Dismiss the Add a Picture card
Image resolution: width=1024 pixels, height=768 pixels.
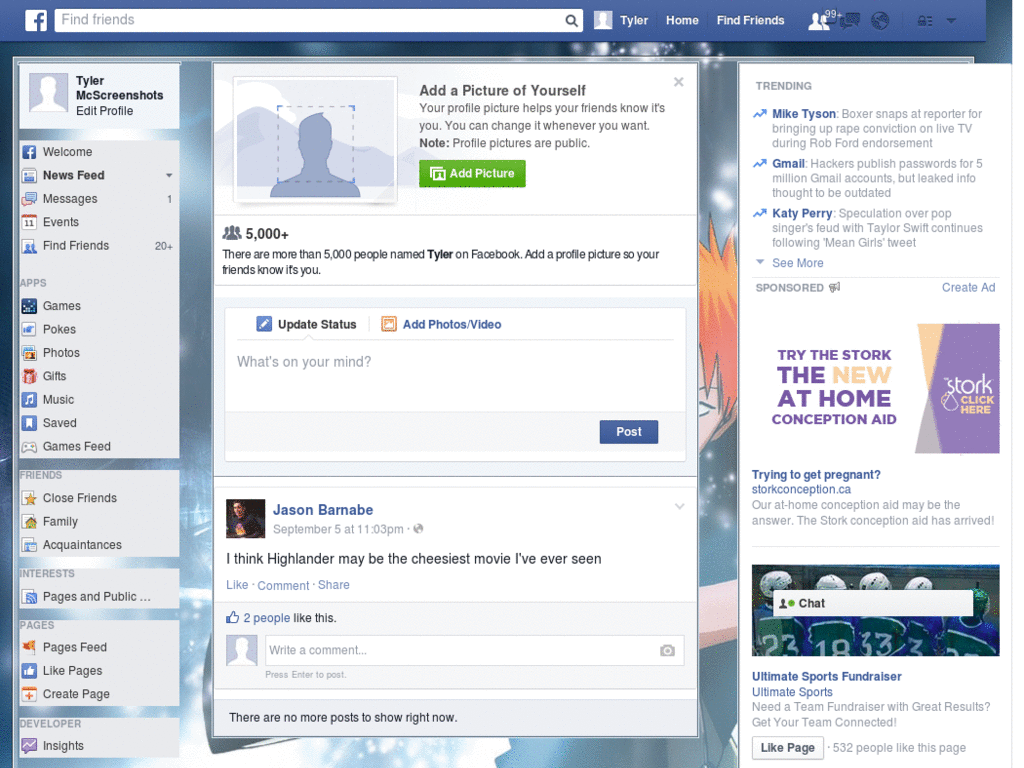click(x=679, y=82)
